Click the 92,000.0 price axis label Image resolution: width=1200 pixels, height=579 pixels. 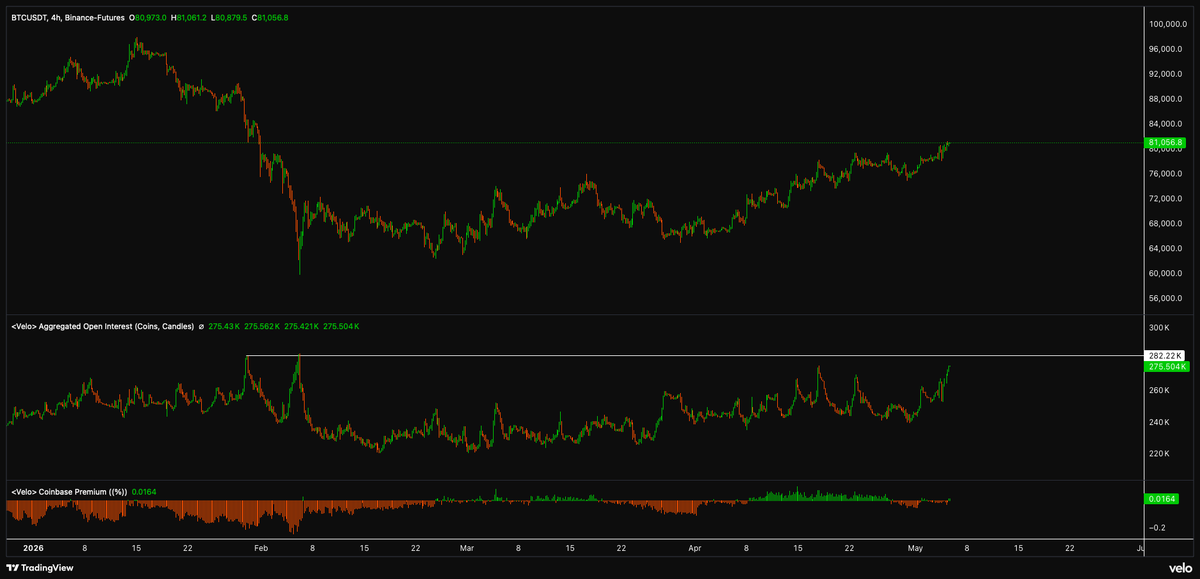(1168, 74)
